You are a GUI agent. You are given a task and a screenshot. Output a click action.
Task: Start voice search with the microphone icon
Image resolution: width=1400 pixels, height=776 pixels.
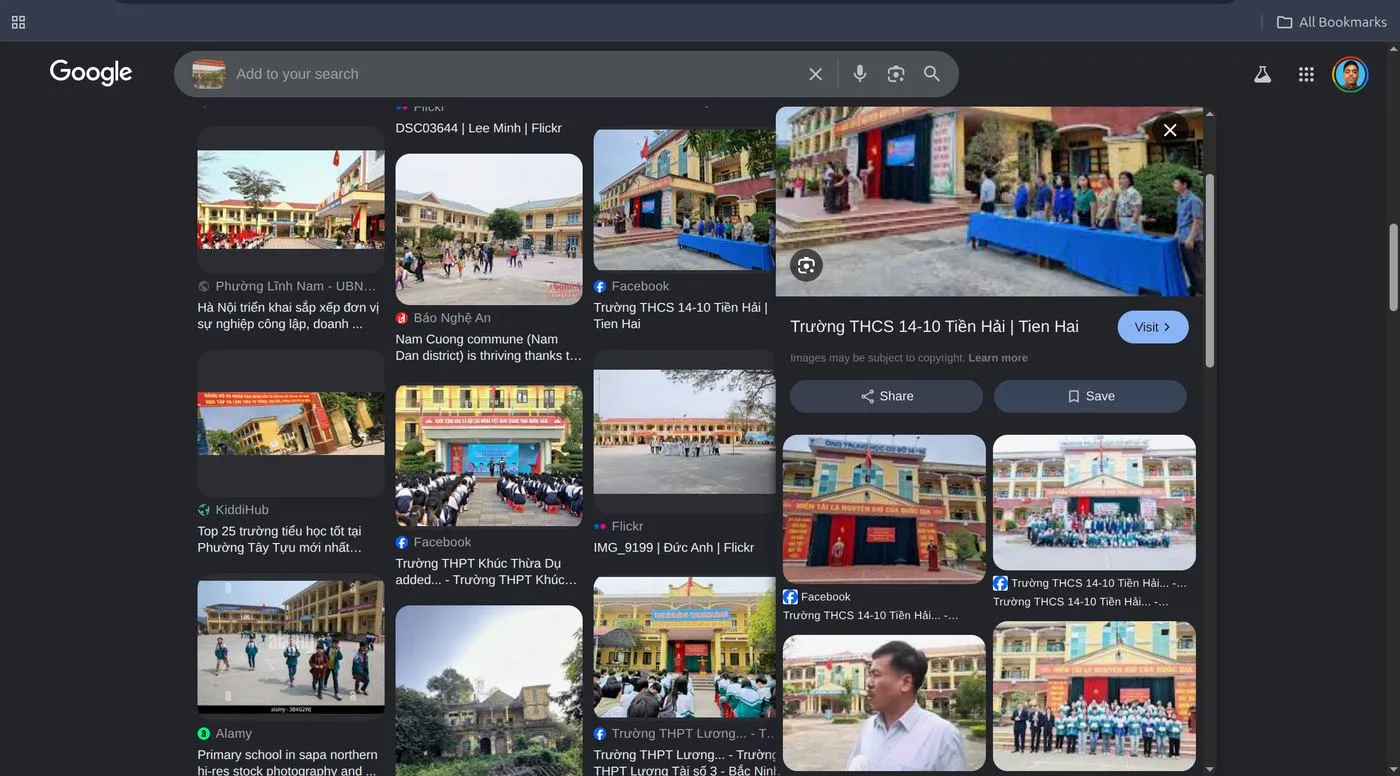click(860, 74)
